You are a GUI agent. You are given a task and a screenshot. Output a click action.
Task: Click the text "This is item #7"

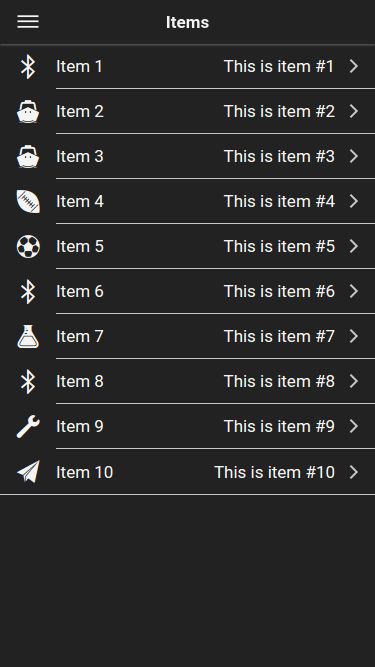point(279,336)
